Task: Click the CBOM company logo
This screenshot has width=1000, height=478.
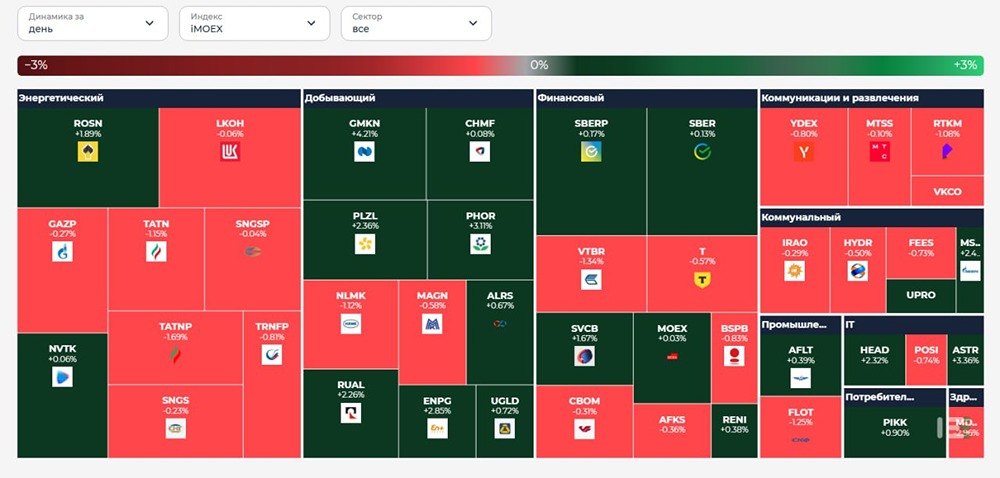Action: [584, 428]
